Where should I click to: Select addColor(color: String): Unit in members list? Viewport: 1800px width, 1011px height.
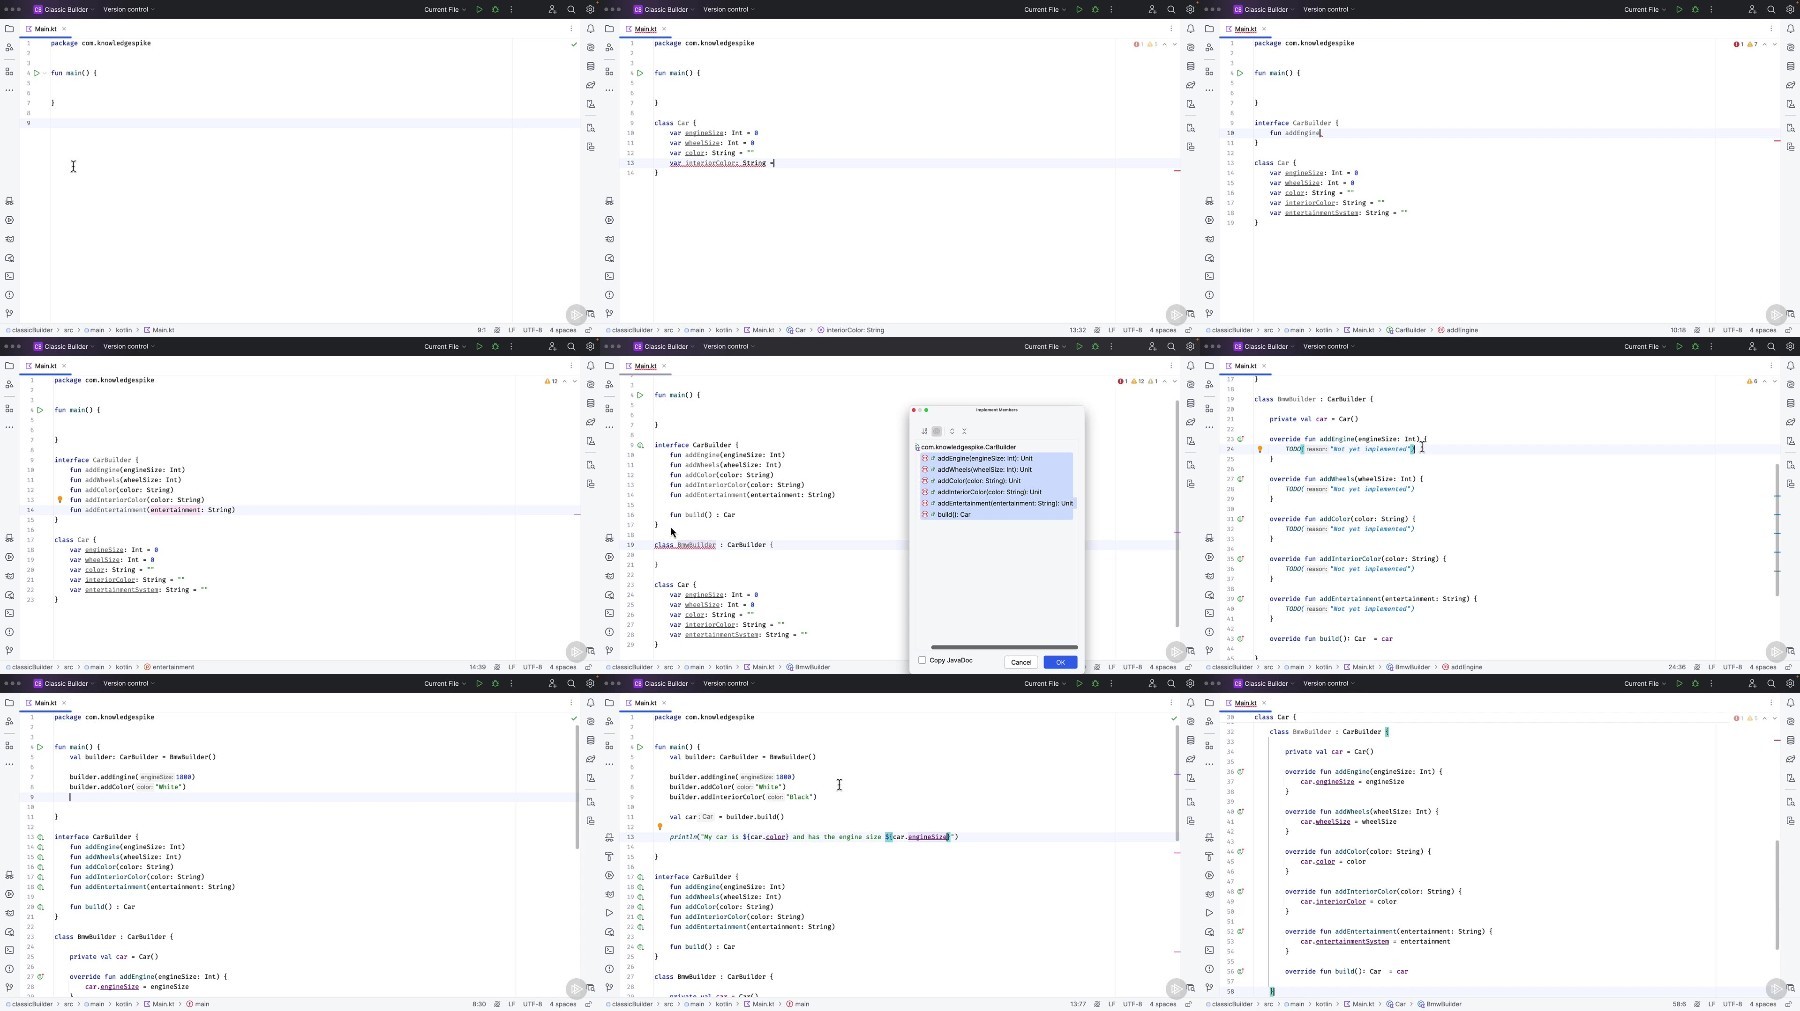(996, 480)
